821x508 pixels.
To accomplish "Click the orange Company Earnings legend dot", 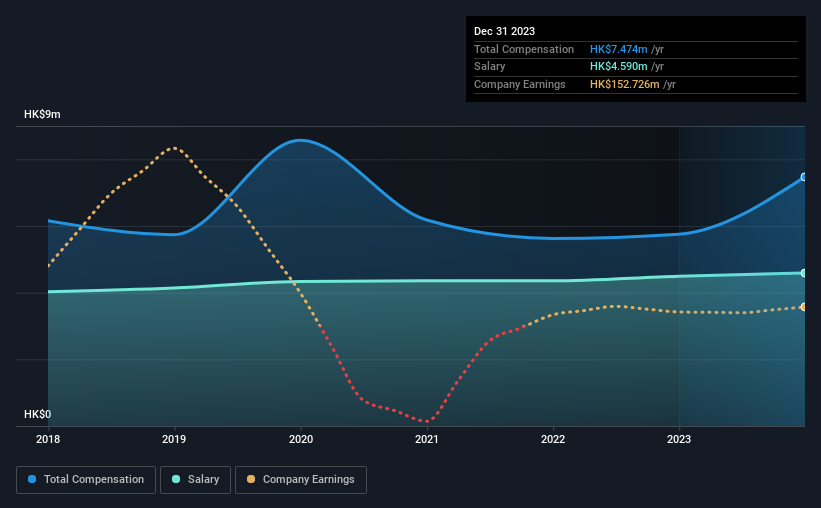I will click(x=251, y=479).
